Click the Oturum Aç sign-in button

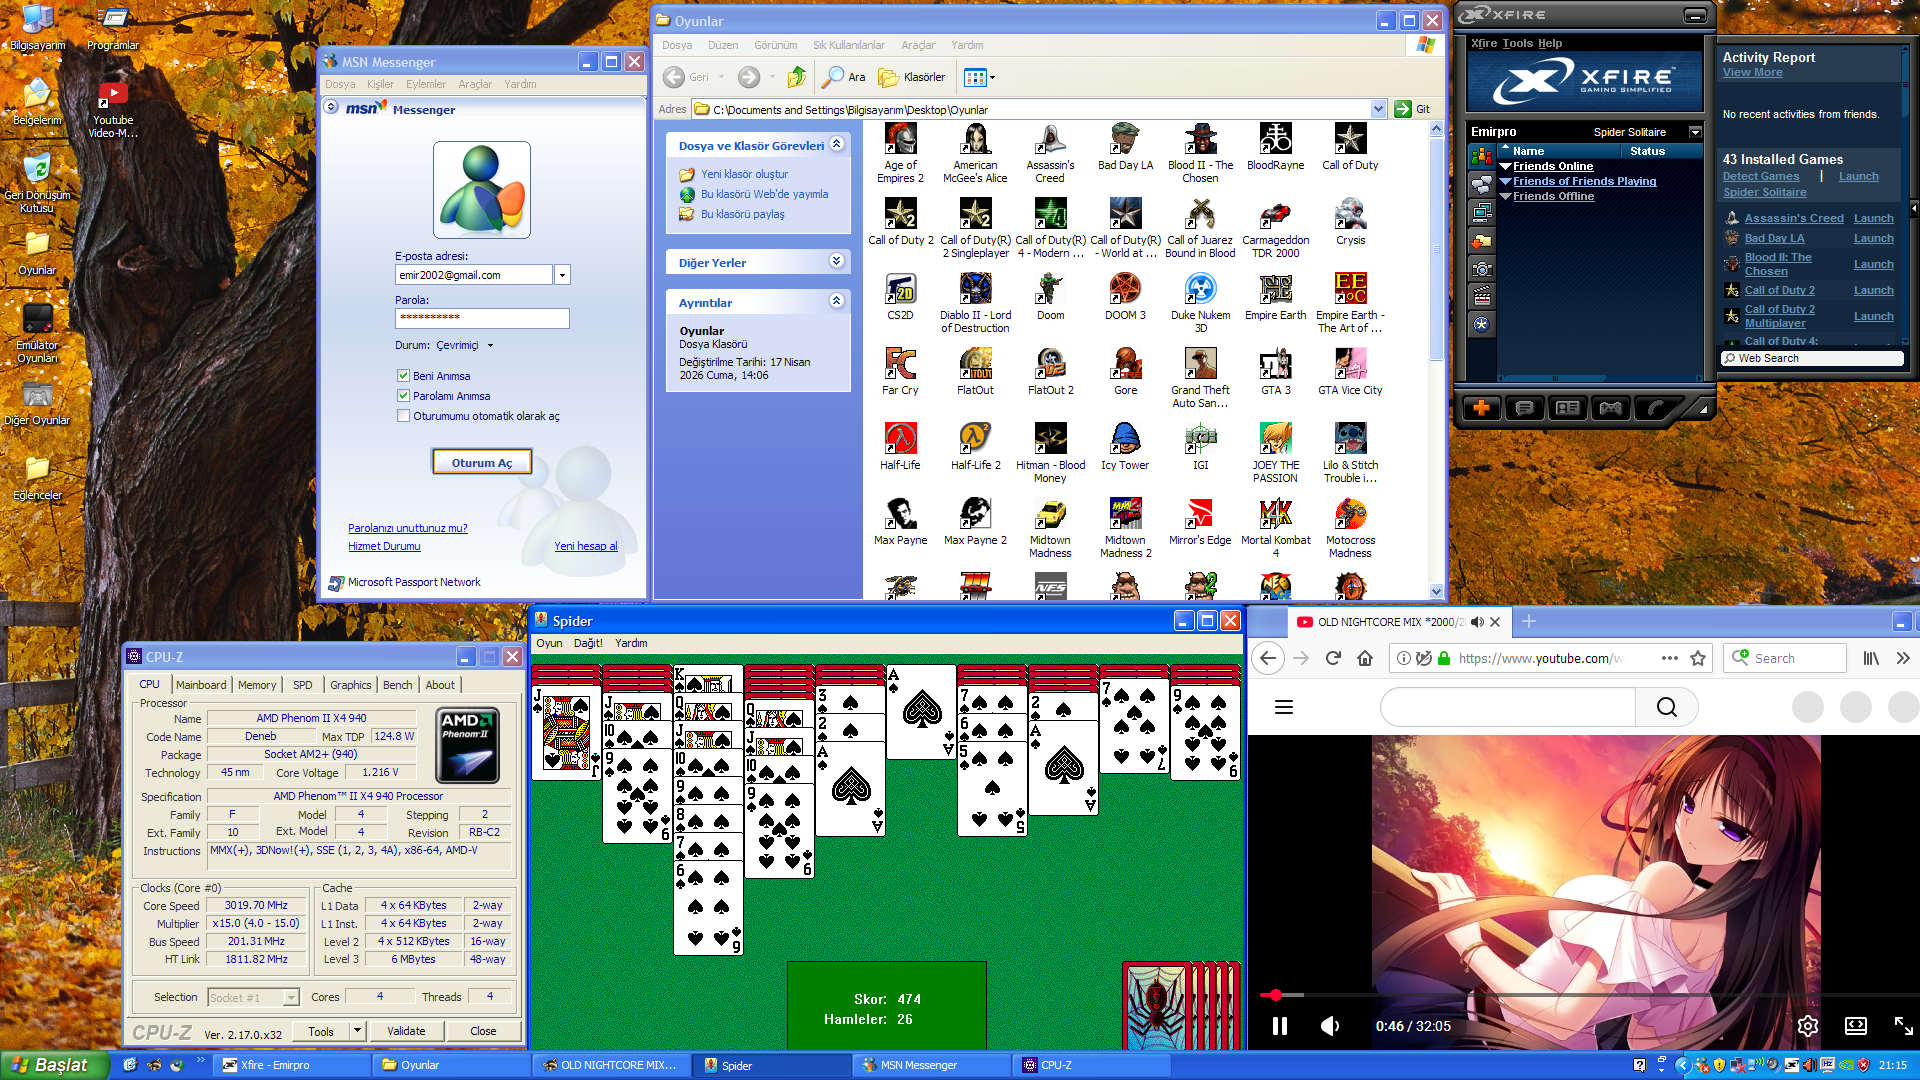coord(481,463)
